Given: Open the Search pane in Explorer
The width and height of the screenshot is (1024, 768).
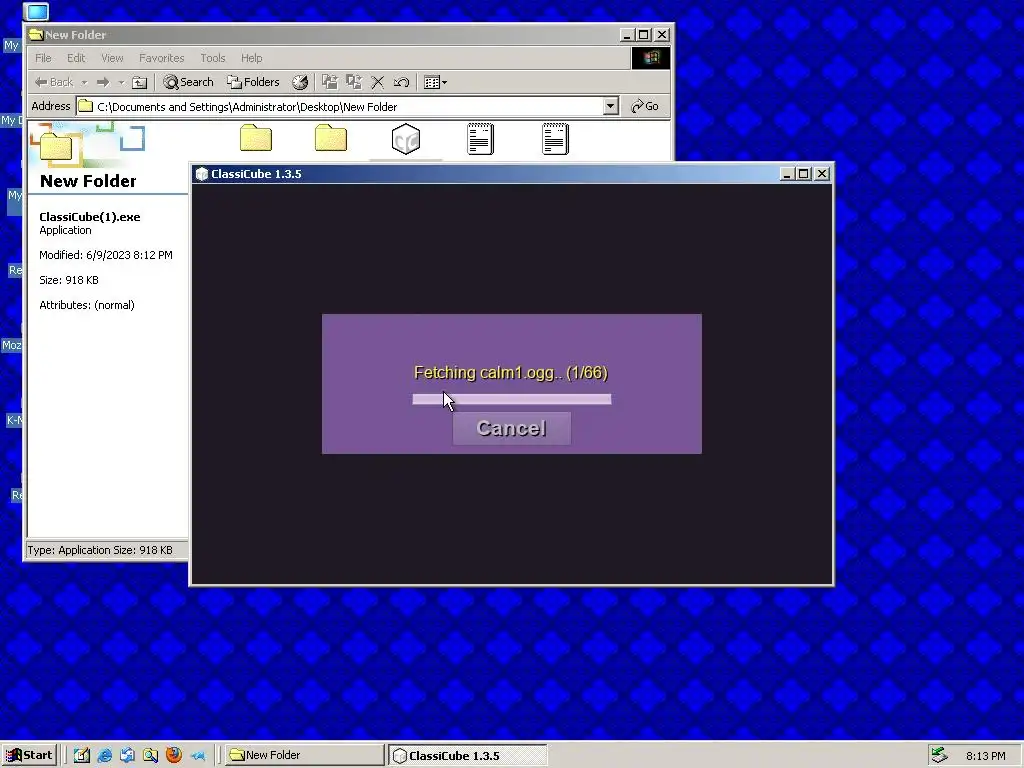Looking at the screenshot, I should [x=188, y=82].
